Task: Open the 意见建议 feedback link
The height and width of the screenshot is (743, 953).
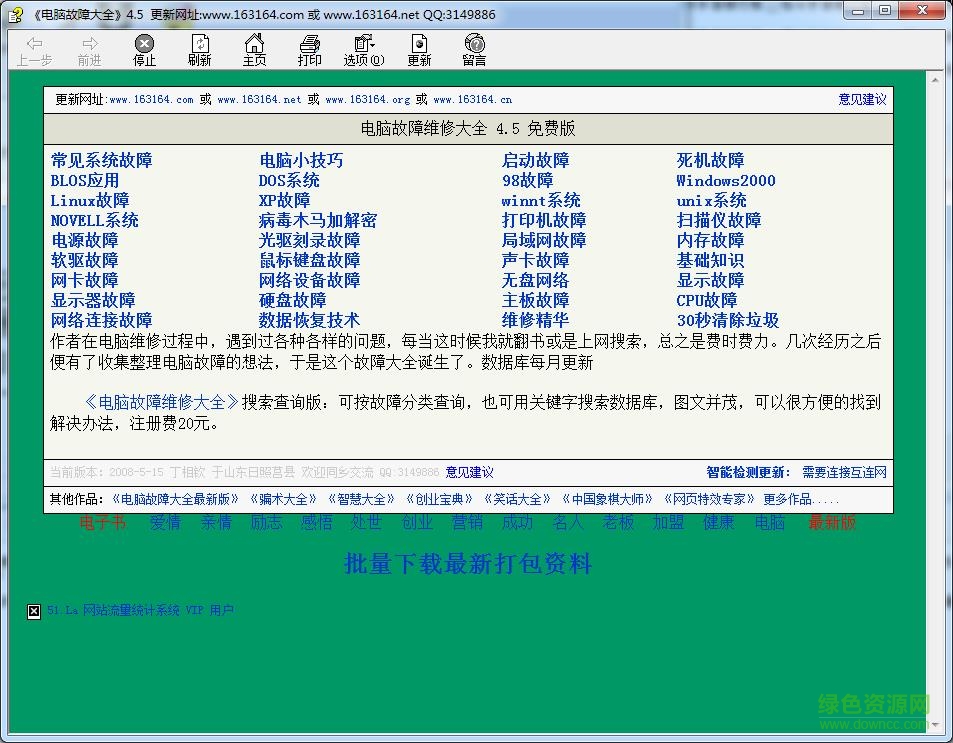Action: pyautogui.click(x=862, y=99)
